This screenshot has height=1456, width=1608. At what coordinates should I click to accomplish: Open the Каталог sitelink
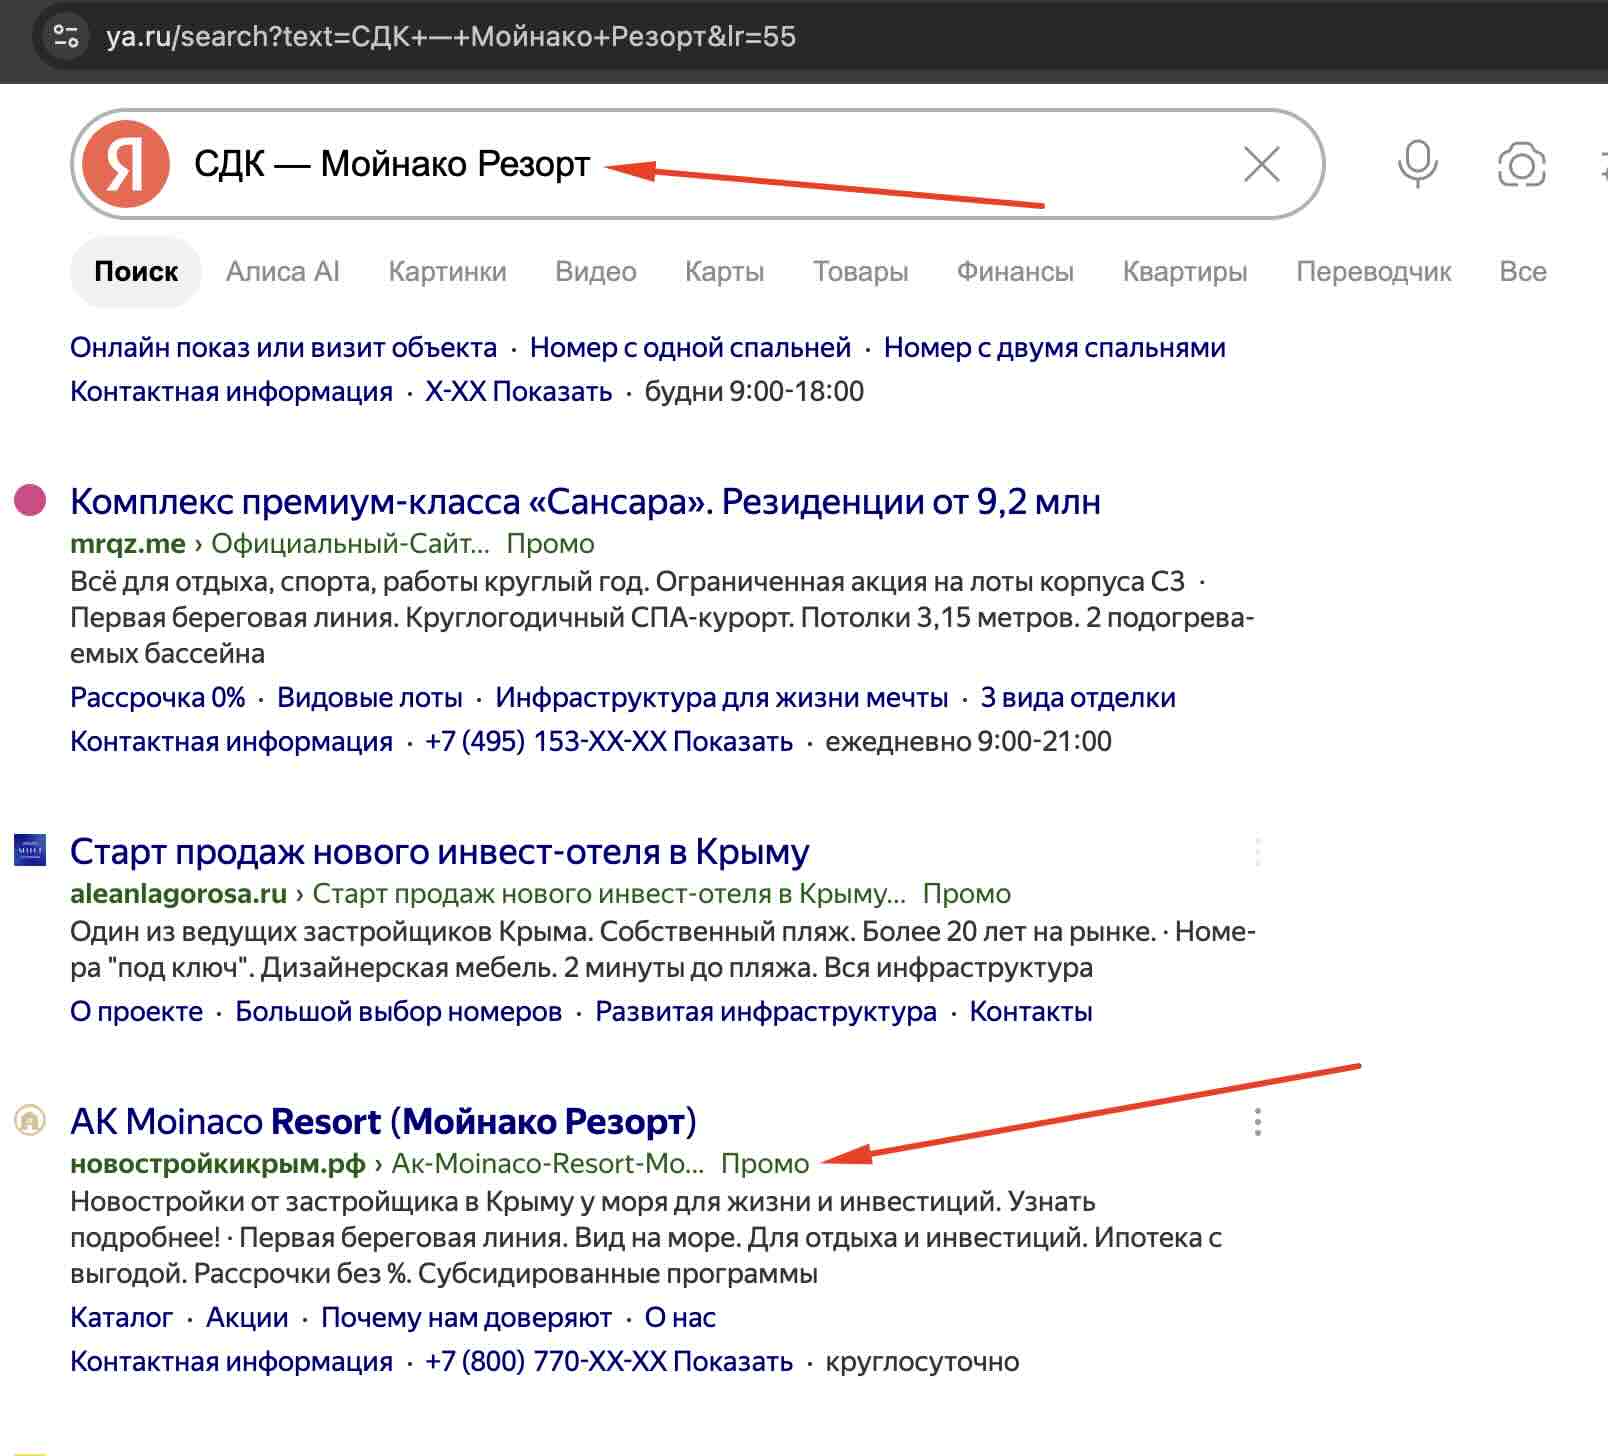pyautogui.click(x=122, y=1318)
